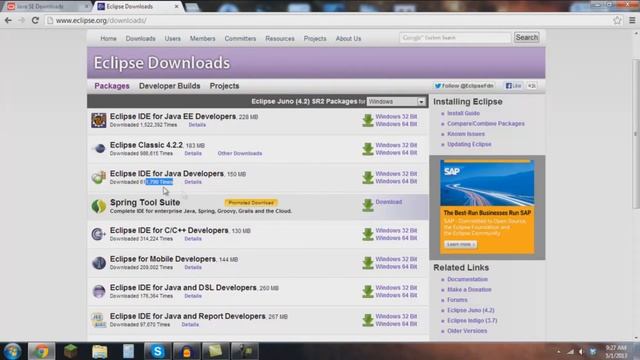
Task: Click the Spring Tool Suite leaf icon
Action: (x=99, y=206)
